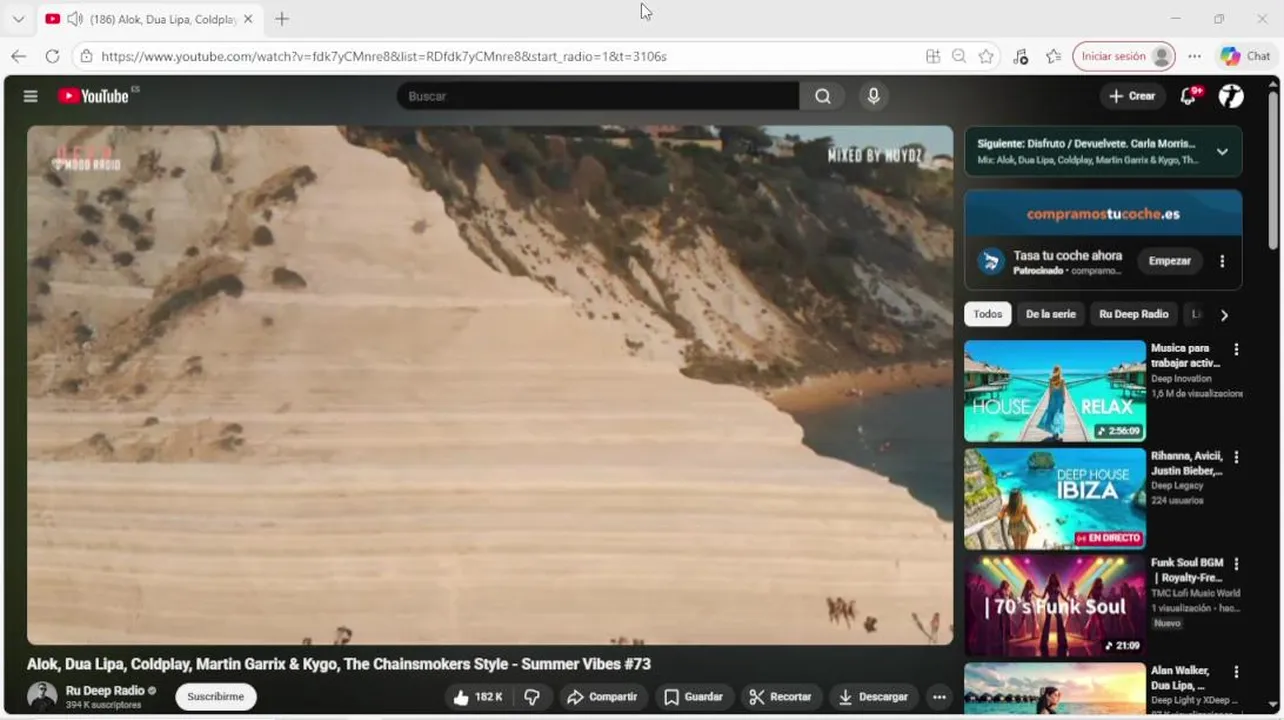Click the search magnifier button
The image size is (1284, 720).
[x=822, y=96]
